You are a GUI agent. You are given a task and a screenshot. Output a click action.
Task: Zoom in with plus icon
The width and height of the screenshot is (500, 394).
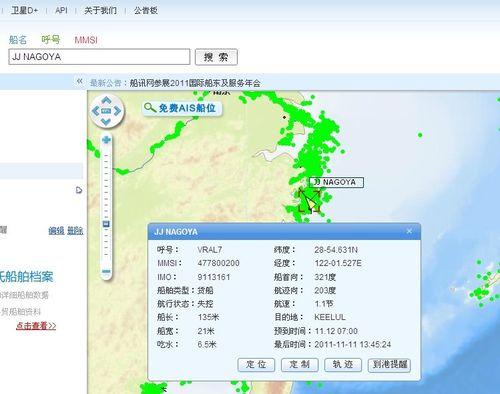click(106, 140)
